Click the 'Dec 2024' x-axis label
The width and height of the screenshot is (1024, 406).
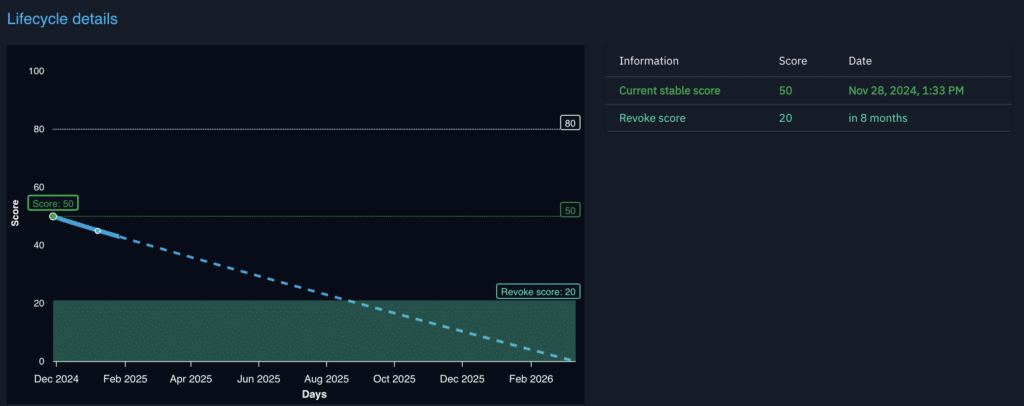click(56, 380)
